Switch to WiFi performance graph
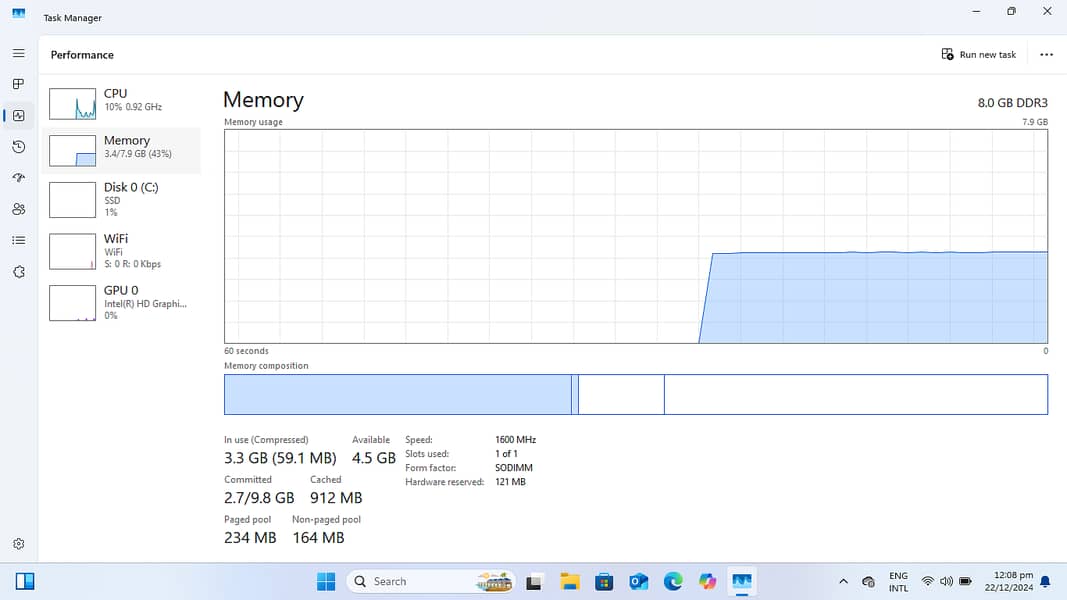 (x=120, y=251)
